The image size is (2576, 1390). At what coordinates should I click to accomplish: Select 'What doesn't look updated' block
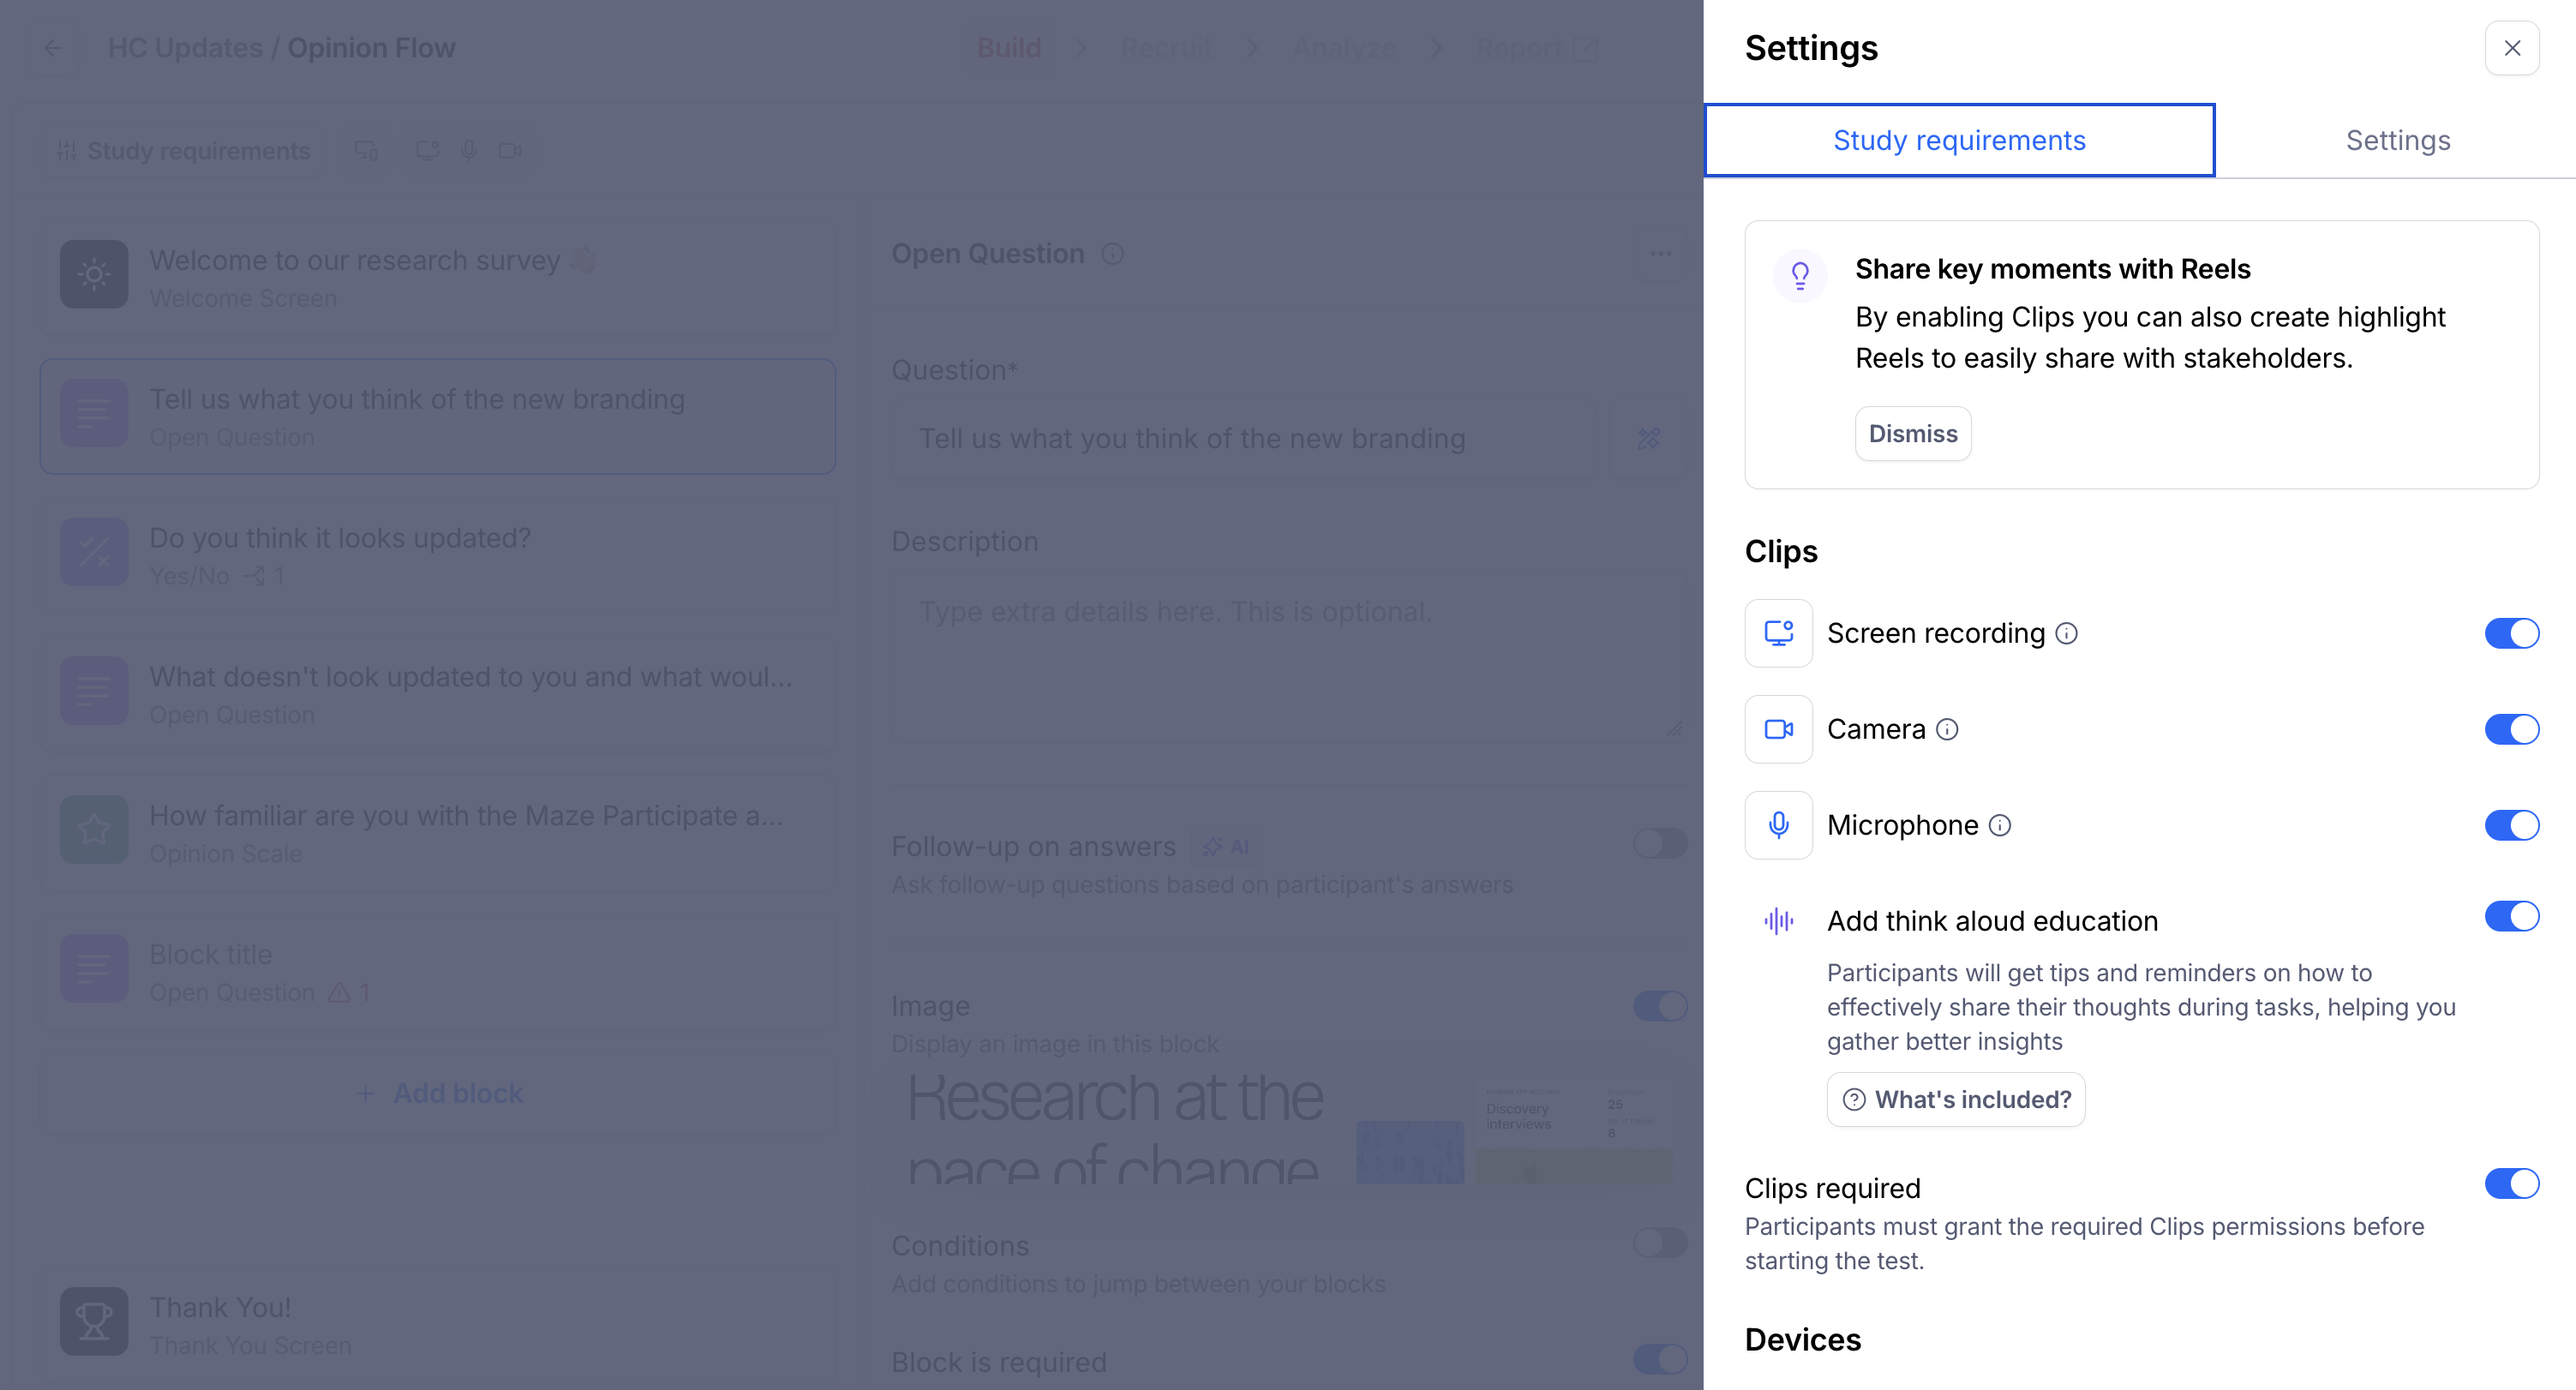point(437,694)
